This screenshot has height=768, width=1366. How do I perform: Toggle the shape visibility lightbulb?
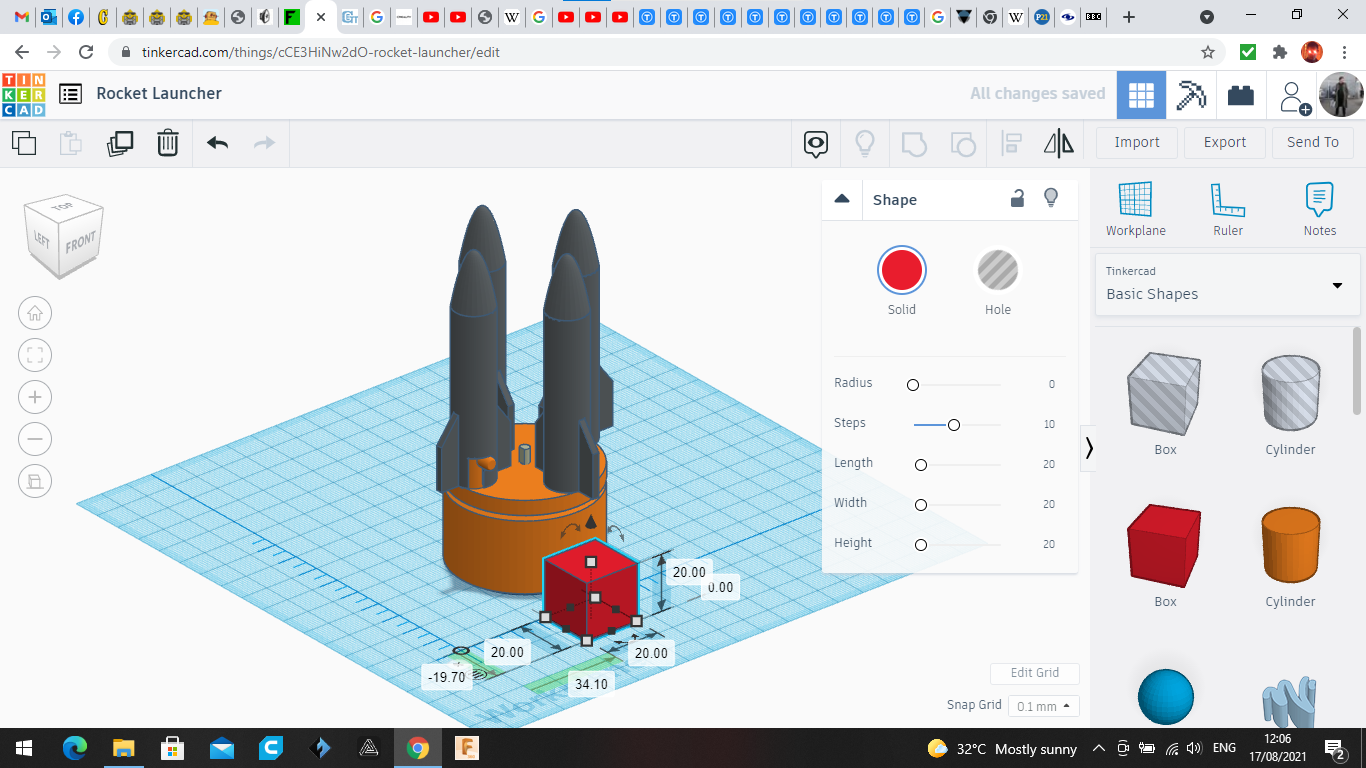(x=1050, y=198)
